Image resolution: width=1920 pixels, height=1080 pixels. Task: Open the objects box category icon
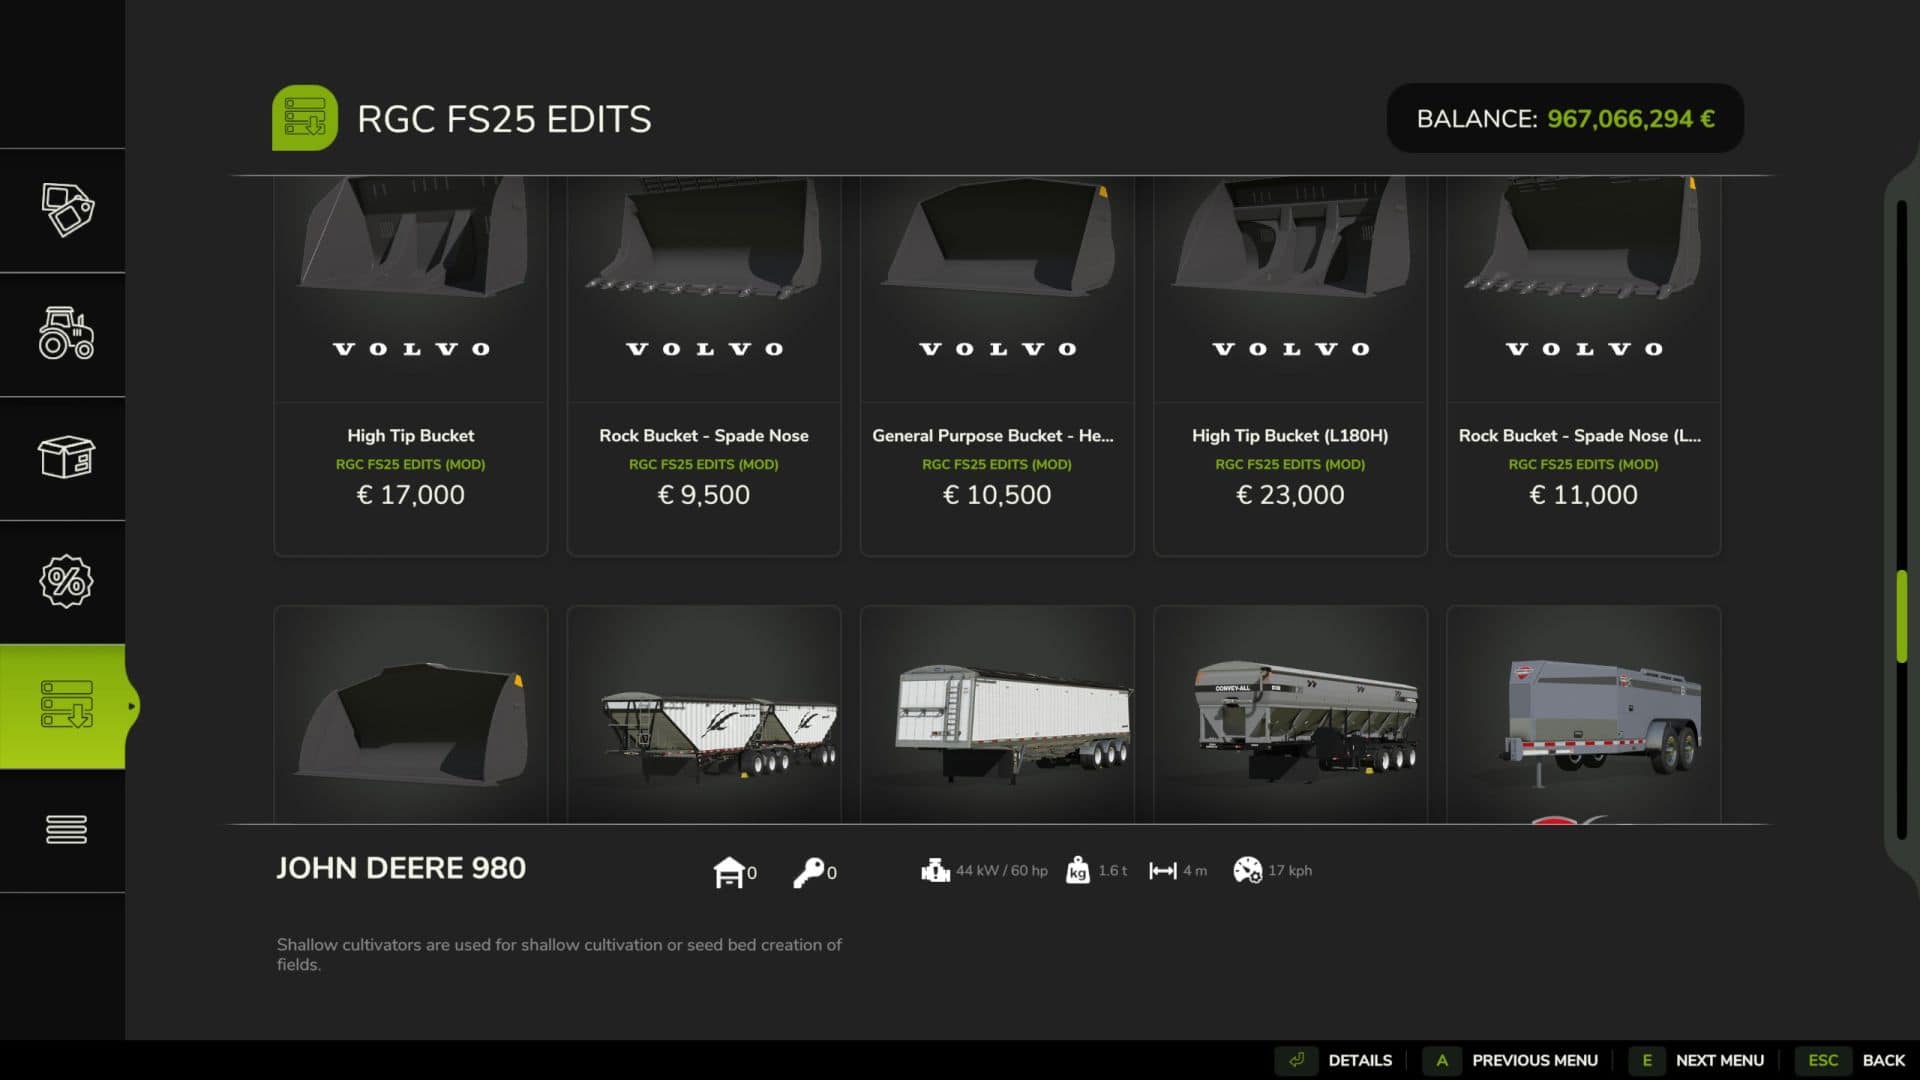click(67, 457)
